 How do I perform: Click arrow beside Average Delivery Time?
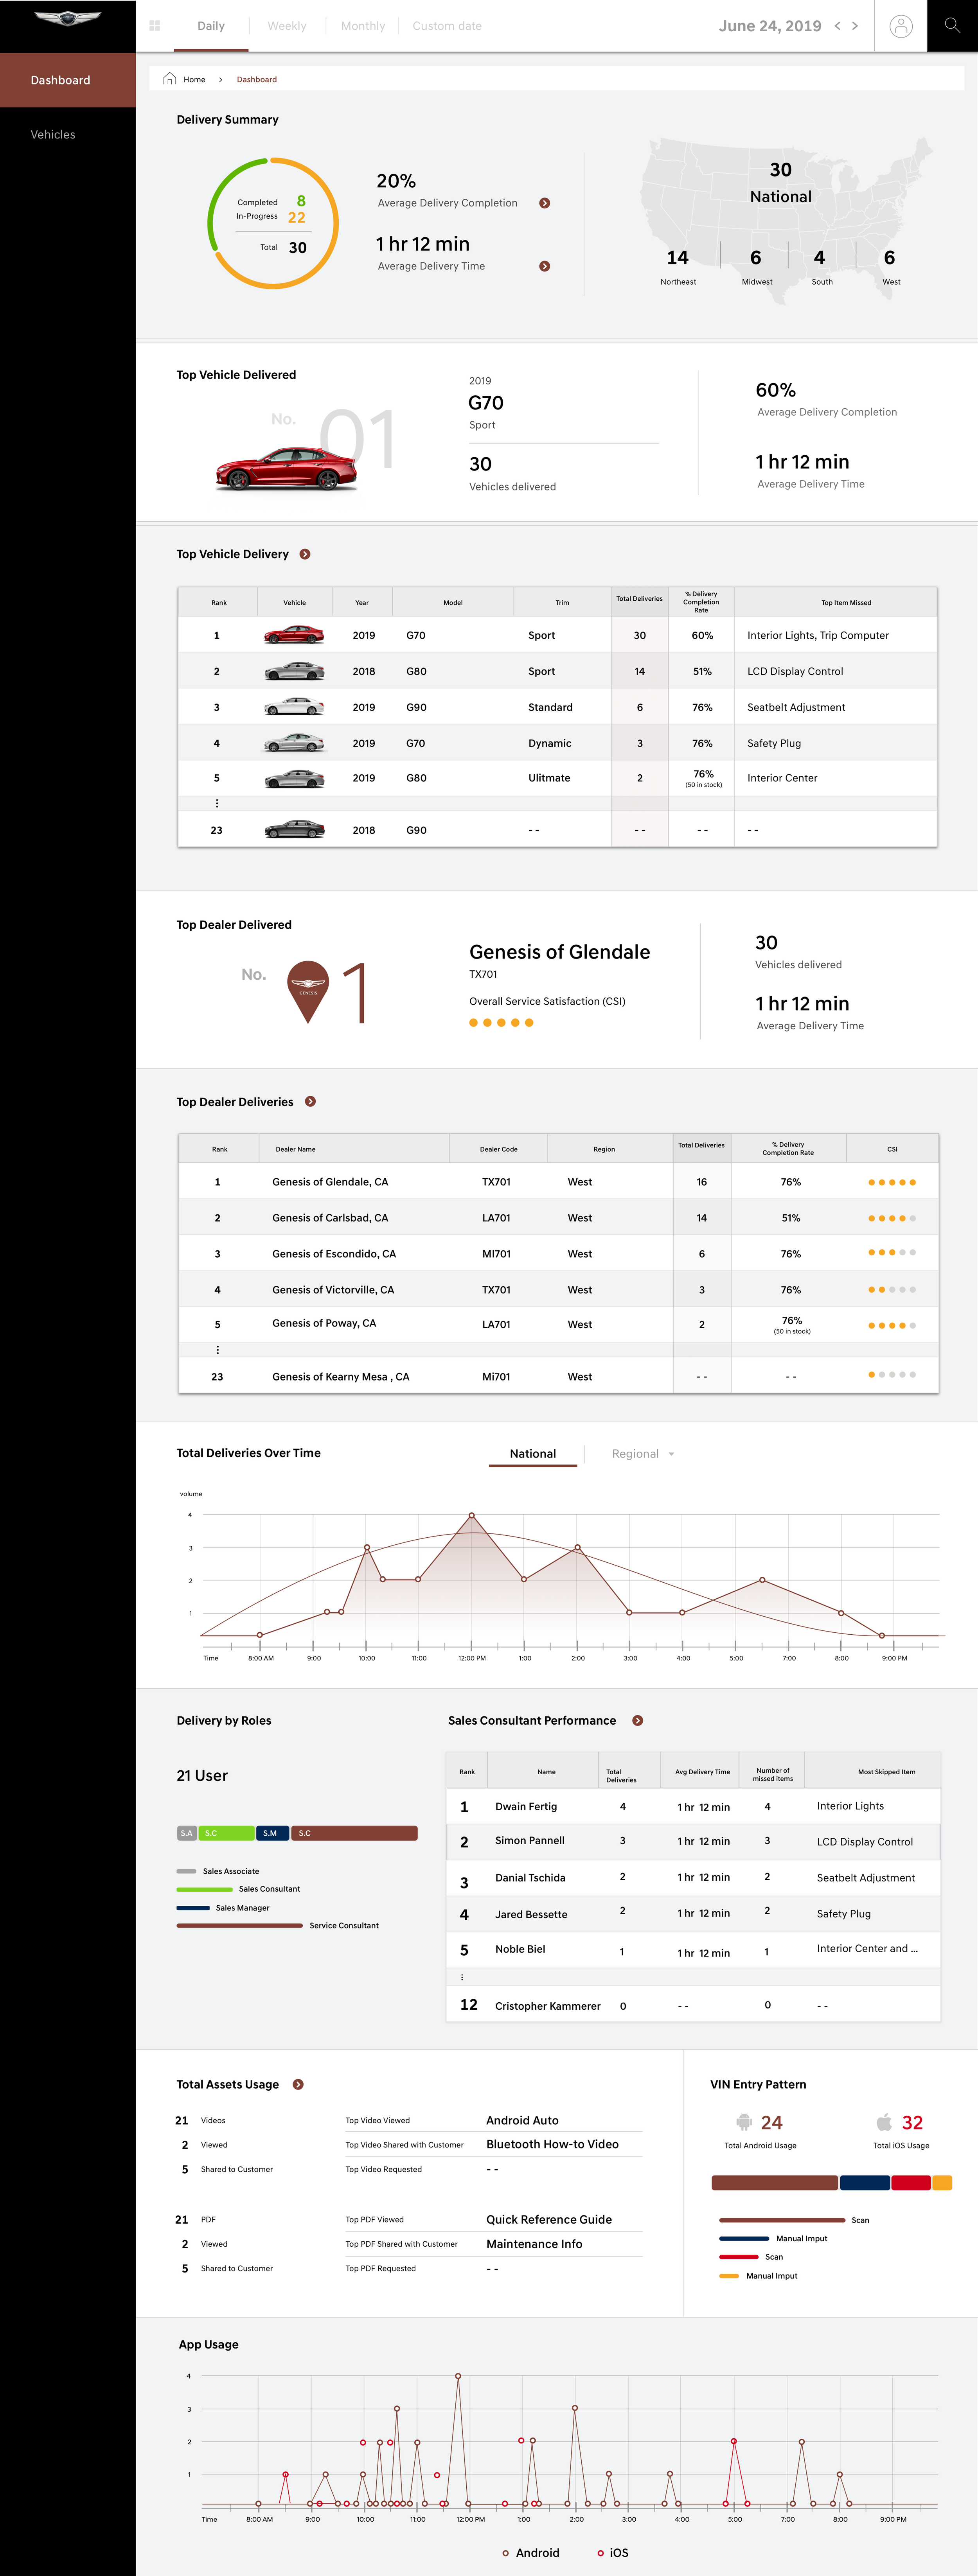coord(544,266)
